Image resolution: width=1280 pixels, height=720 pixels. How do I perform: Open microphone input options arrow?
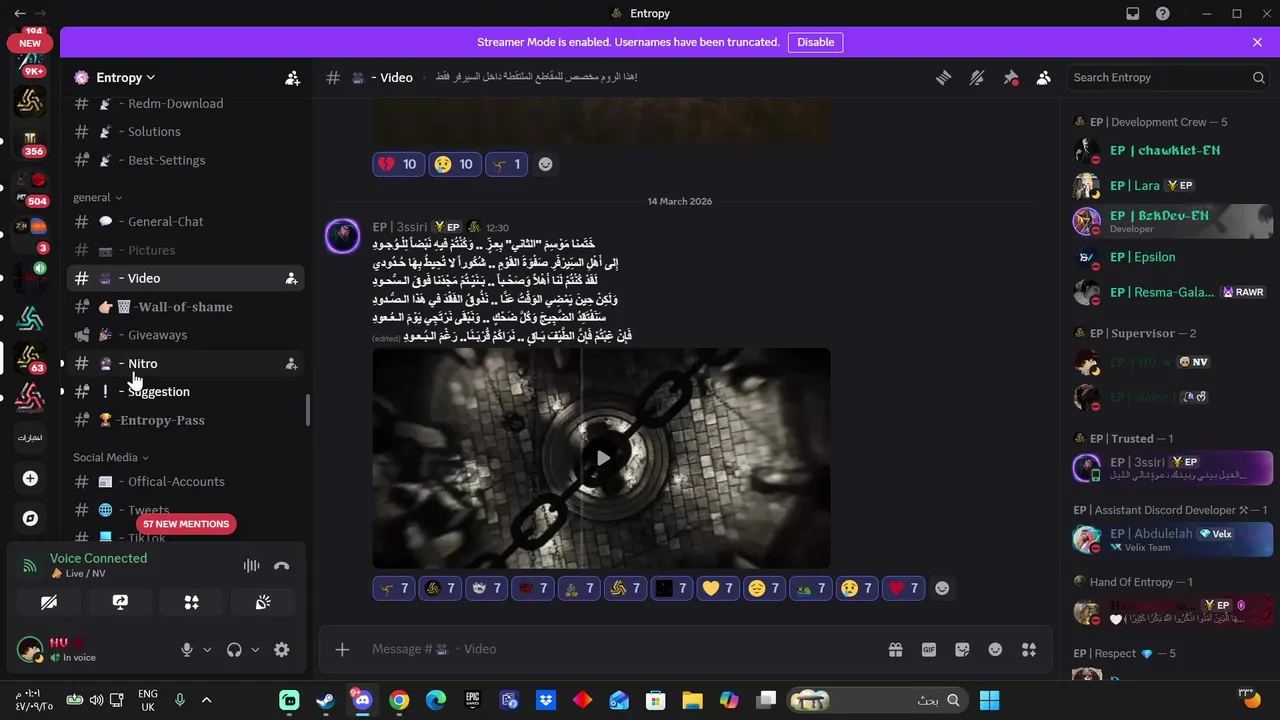(x=207, y=649)
